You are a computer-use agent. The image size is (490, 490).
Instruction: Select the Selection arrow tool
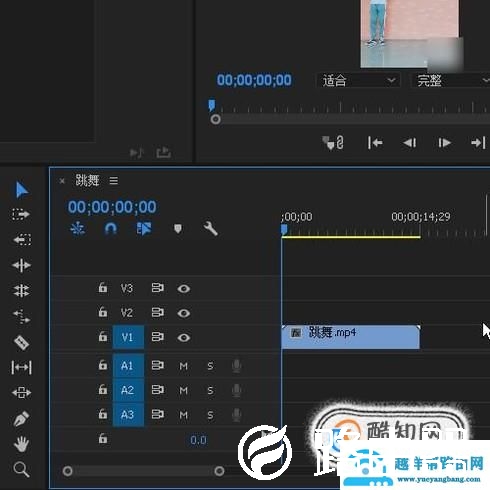[22, 190]
